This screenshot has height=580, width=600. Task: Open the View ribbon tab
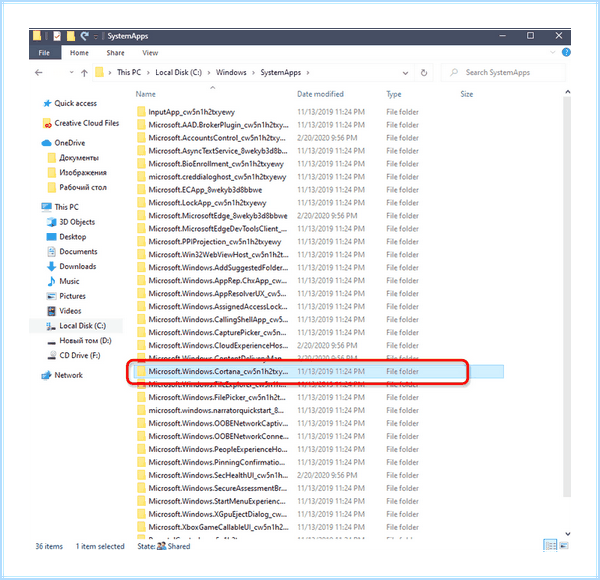(x=150, y=53)
